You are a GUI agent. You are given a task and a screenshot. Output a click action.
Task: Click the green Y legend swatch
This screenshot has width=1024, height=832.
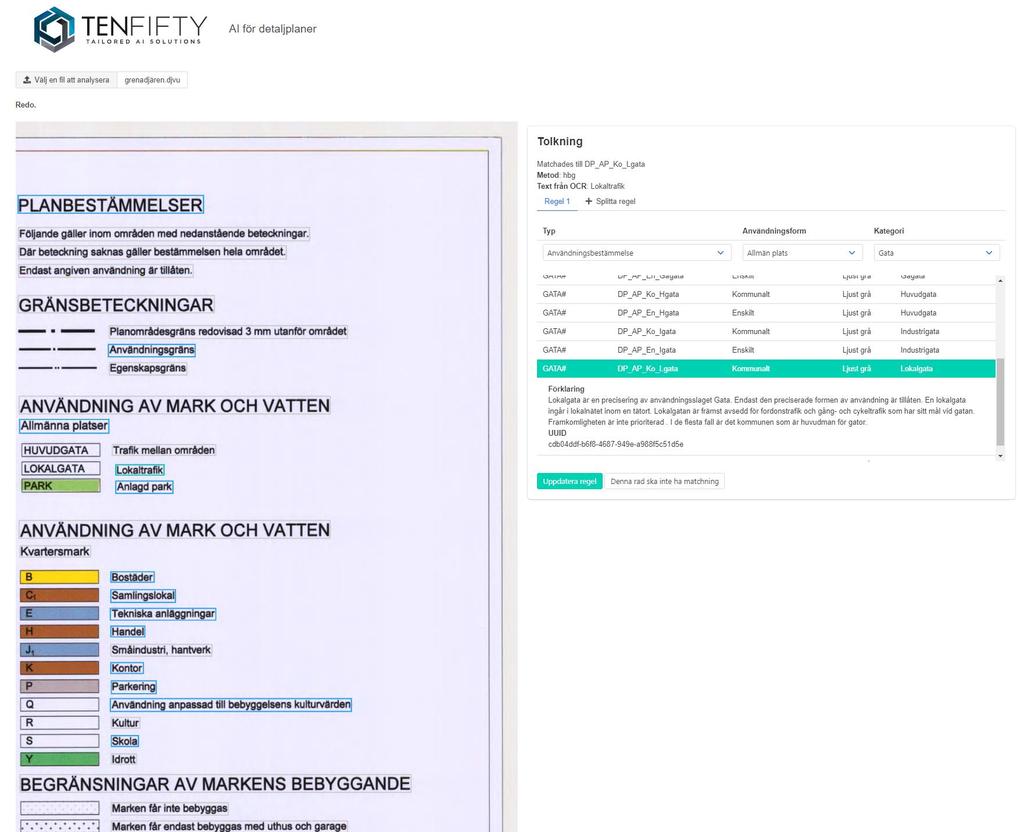(x=59, y=759)
